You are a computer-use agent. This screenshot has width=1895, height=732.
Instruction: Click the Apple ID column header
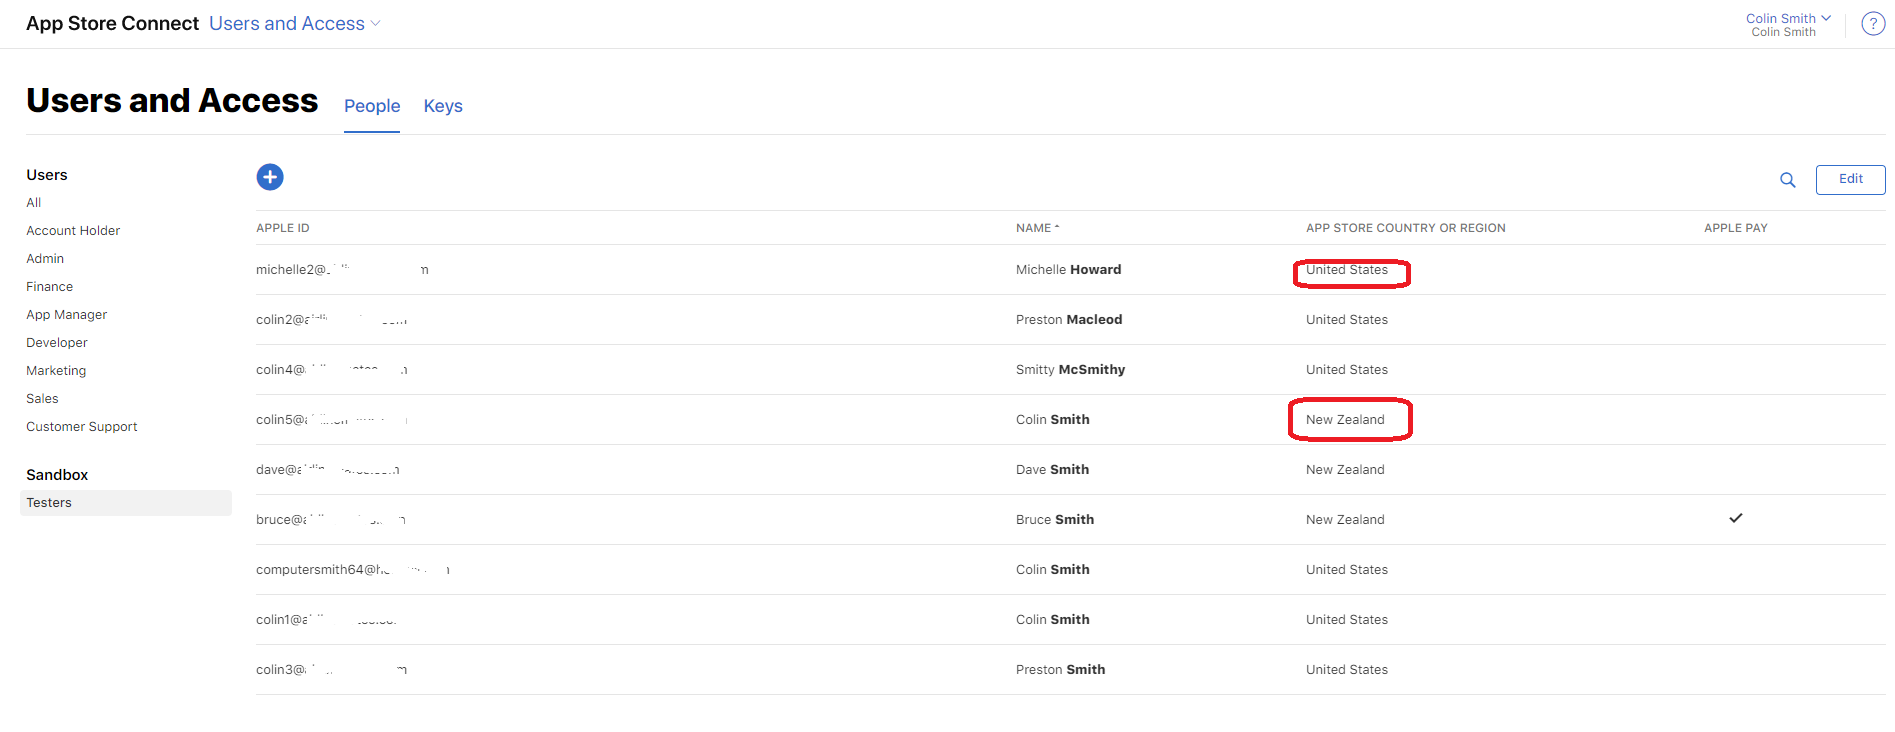(x=283, y=228)
